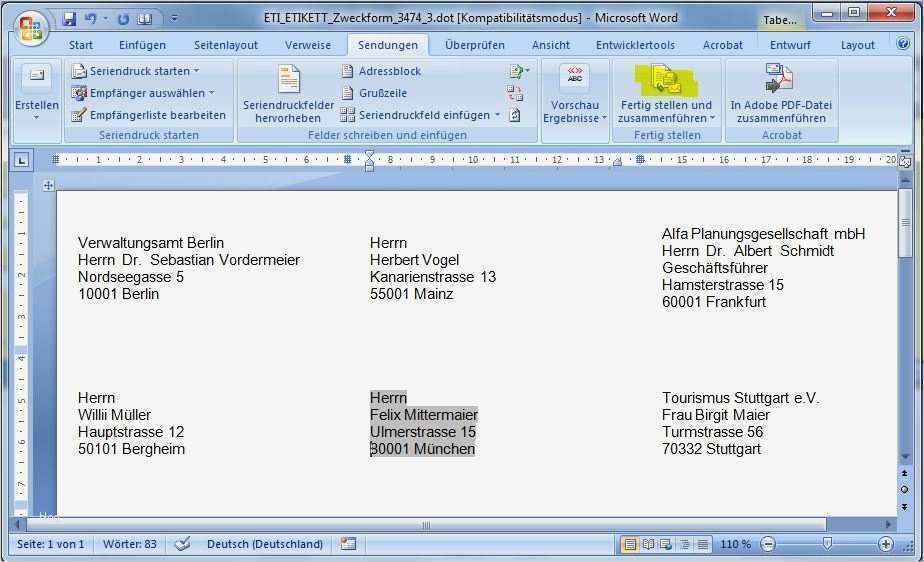Click the select browse object circle button
This screenshot has width=924, height=562.
click(x=905, y=490)
